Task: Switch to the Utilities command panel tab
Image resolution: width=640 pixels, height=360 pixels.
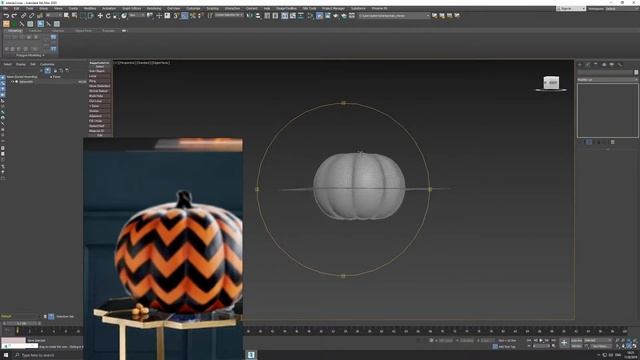Action: click(620, 64)
